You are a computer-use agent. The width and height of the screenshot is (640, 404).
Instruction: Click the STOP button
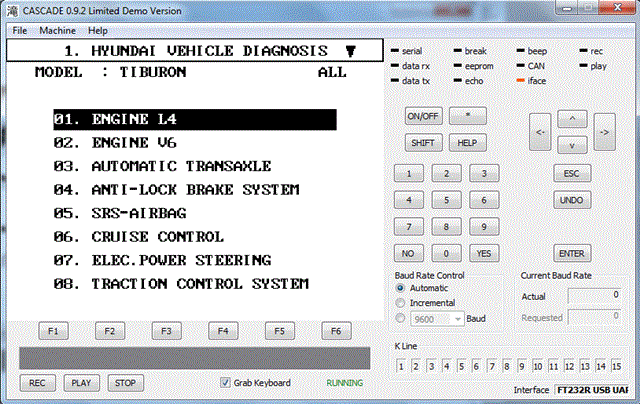tap(125, 383)
